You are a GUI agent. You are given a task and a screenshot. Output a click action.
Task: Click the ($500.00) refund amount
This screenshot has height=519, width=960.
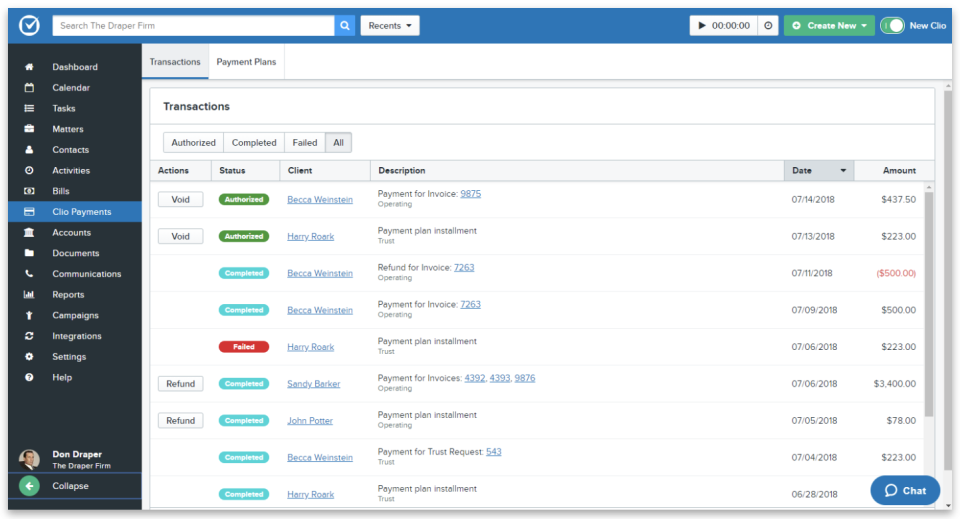[x=896, y=273]
